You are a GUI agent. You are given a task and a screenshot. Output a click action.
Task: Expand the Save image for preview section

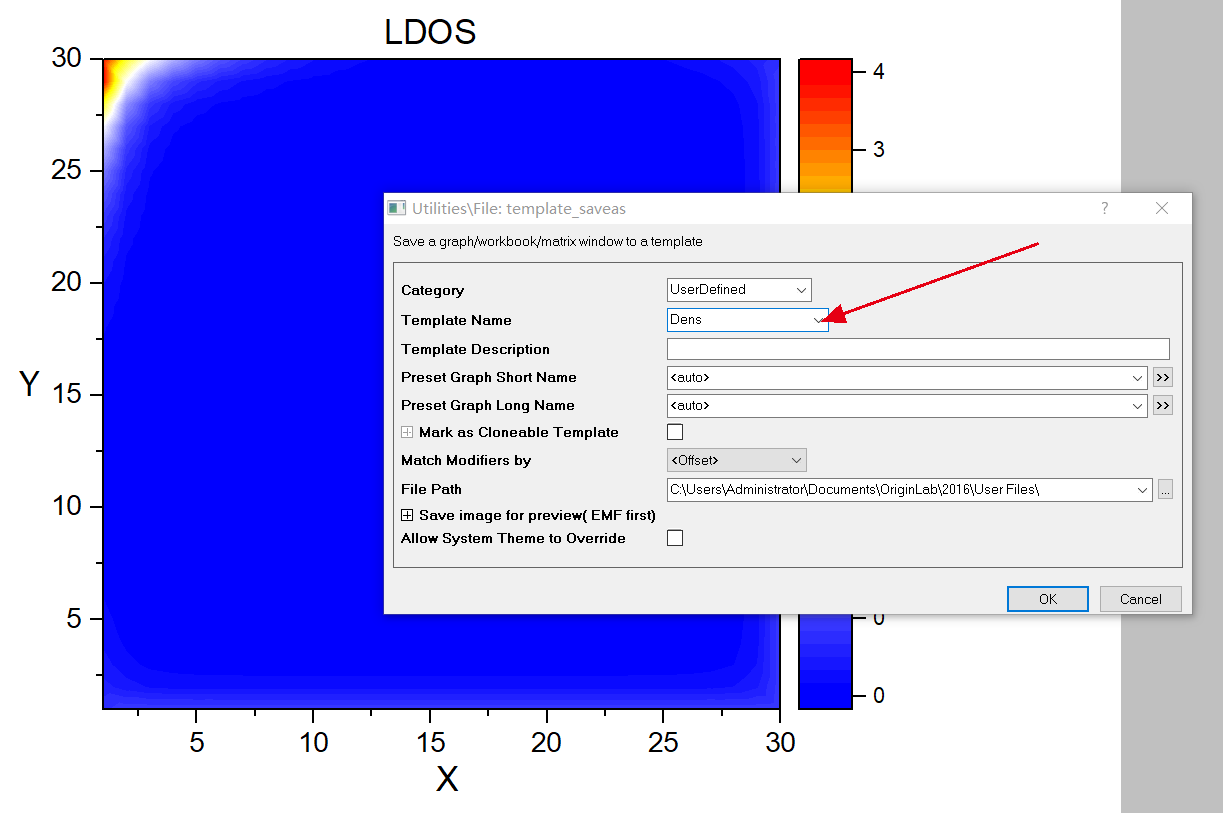tap(407, 516)
